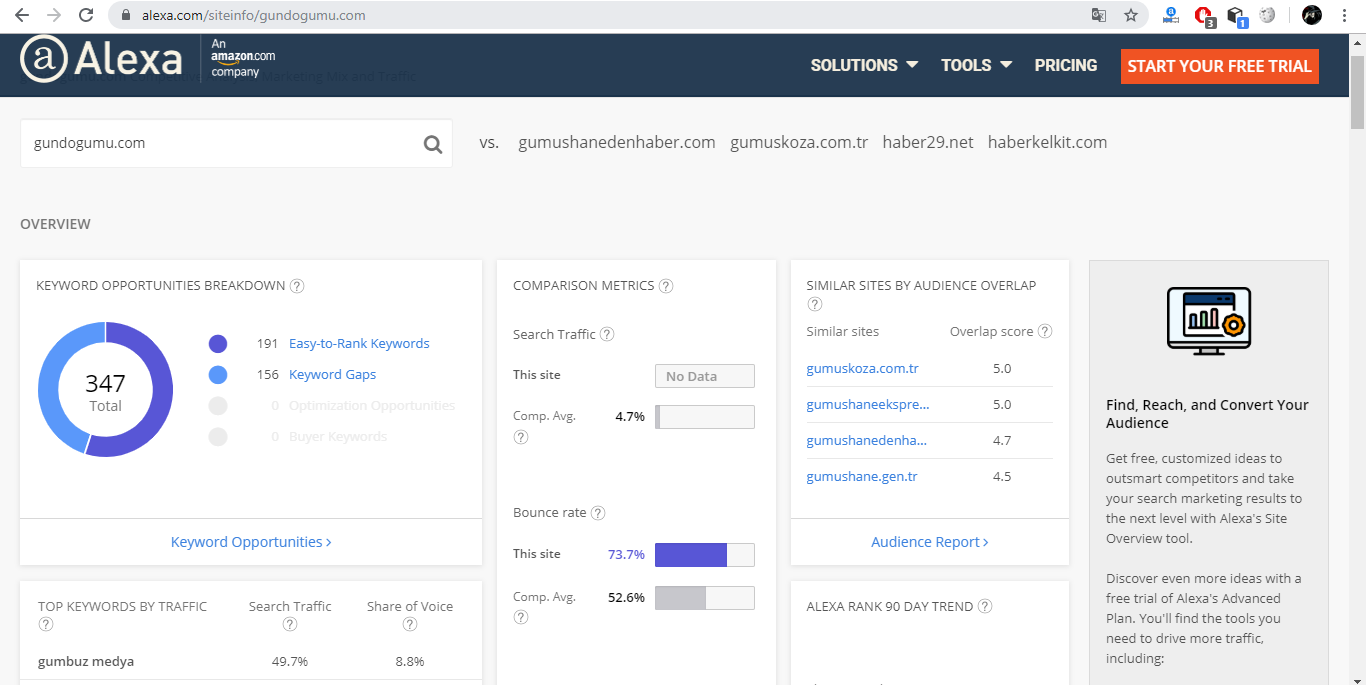Click the browser address bar URL
The width and height of the screenshot is (1366, 685).
(253, 15)
